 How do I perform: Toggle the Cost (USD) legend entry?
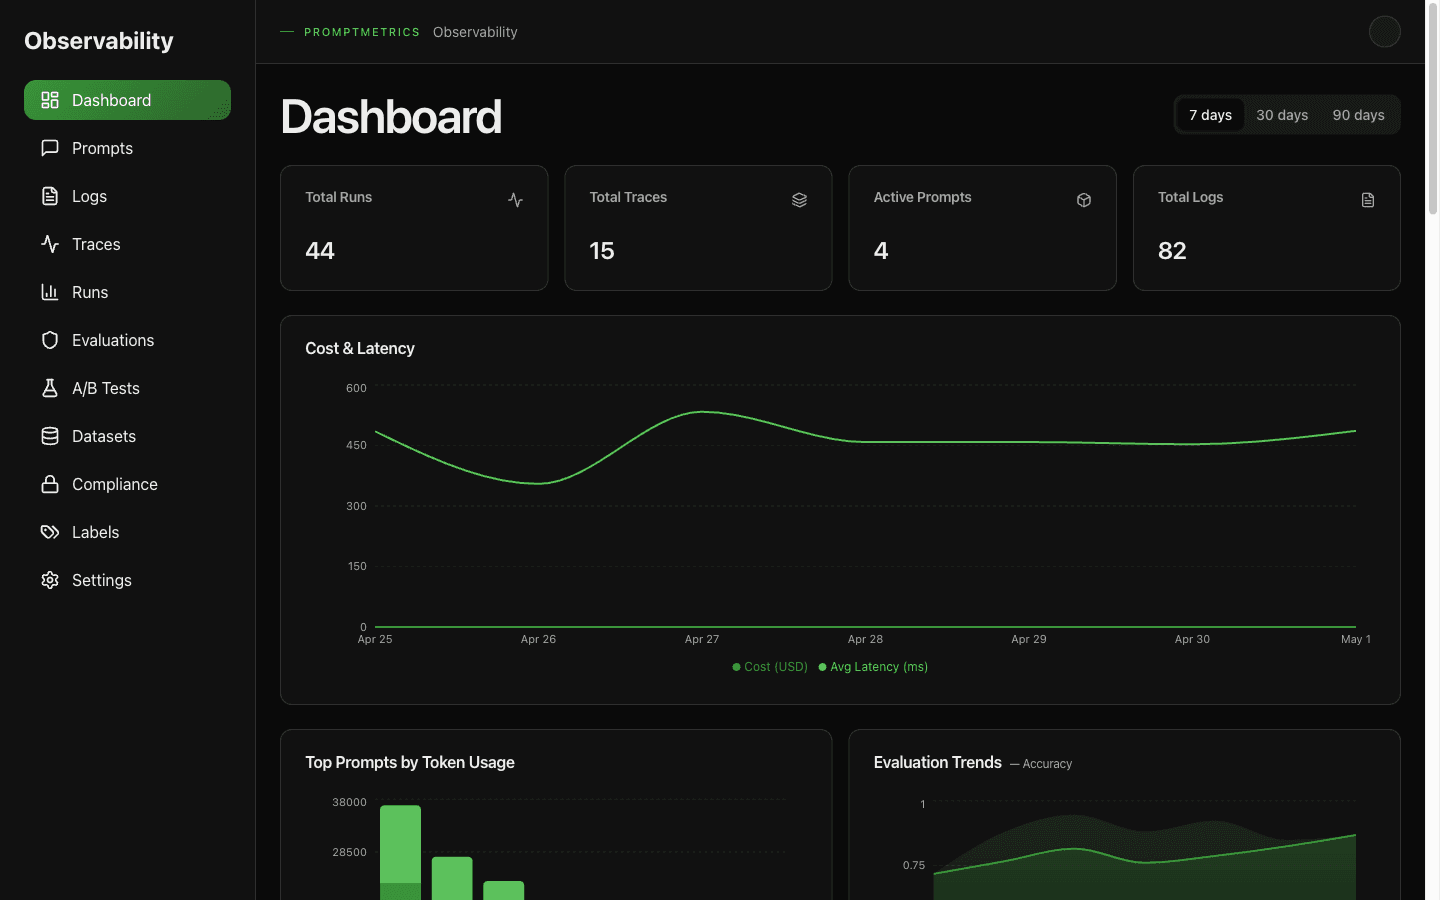[x=770, y=667]
